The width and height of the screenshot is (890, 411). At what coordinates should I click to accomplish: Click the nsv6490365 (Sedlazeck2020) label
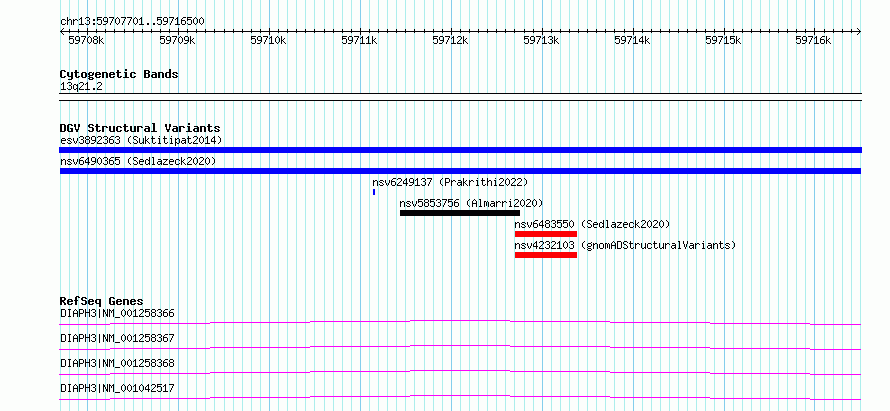[138, 161]
